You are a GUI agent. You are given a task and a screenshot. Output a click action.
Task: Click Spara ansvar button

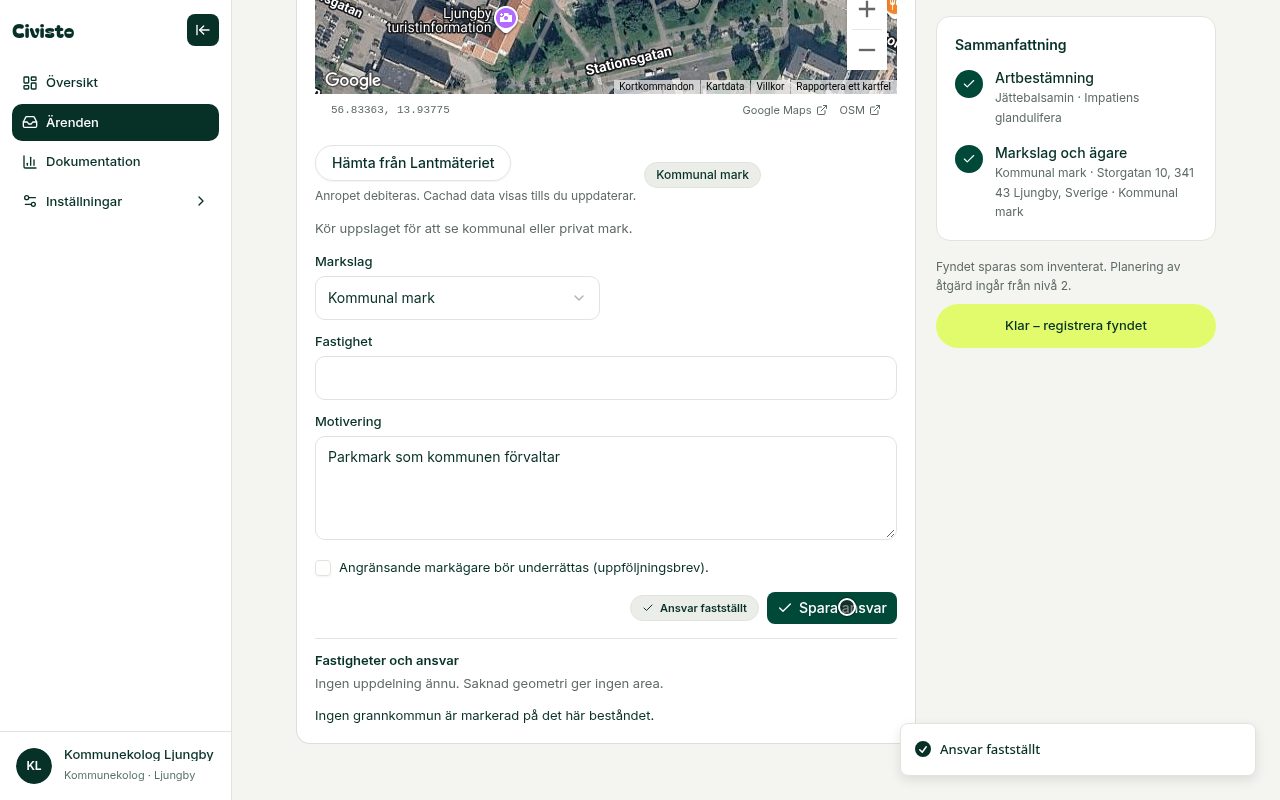point(832,608)
